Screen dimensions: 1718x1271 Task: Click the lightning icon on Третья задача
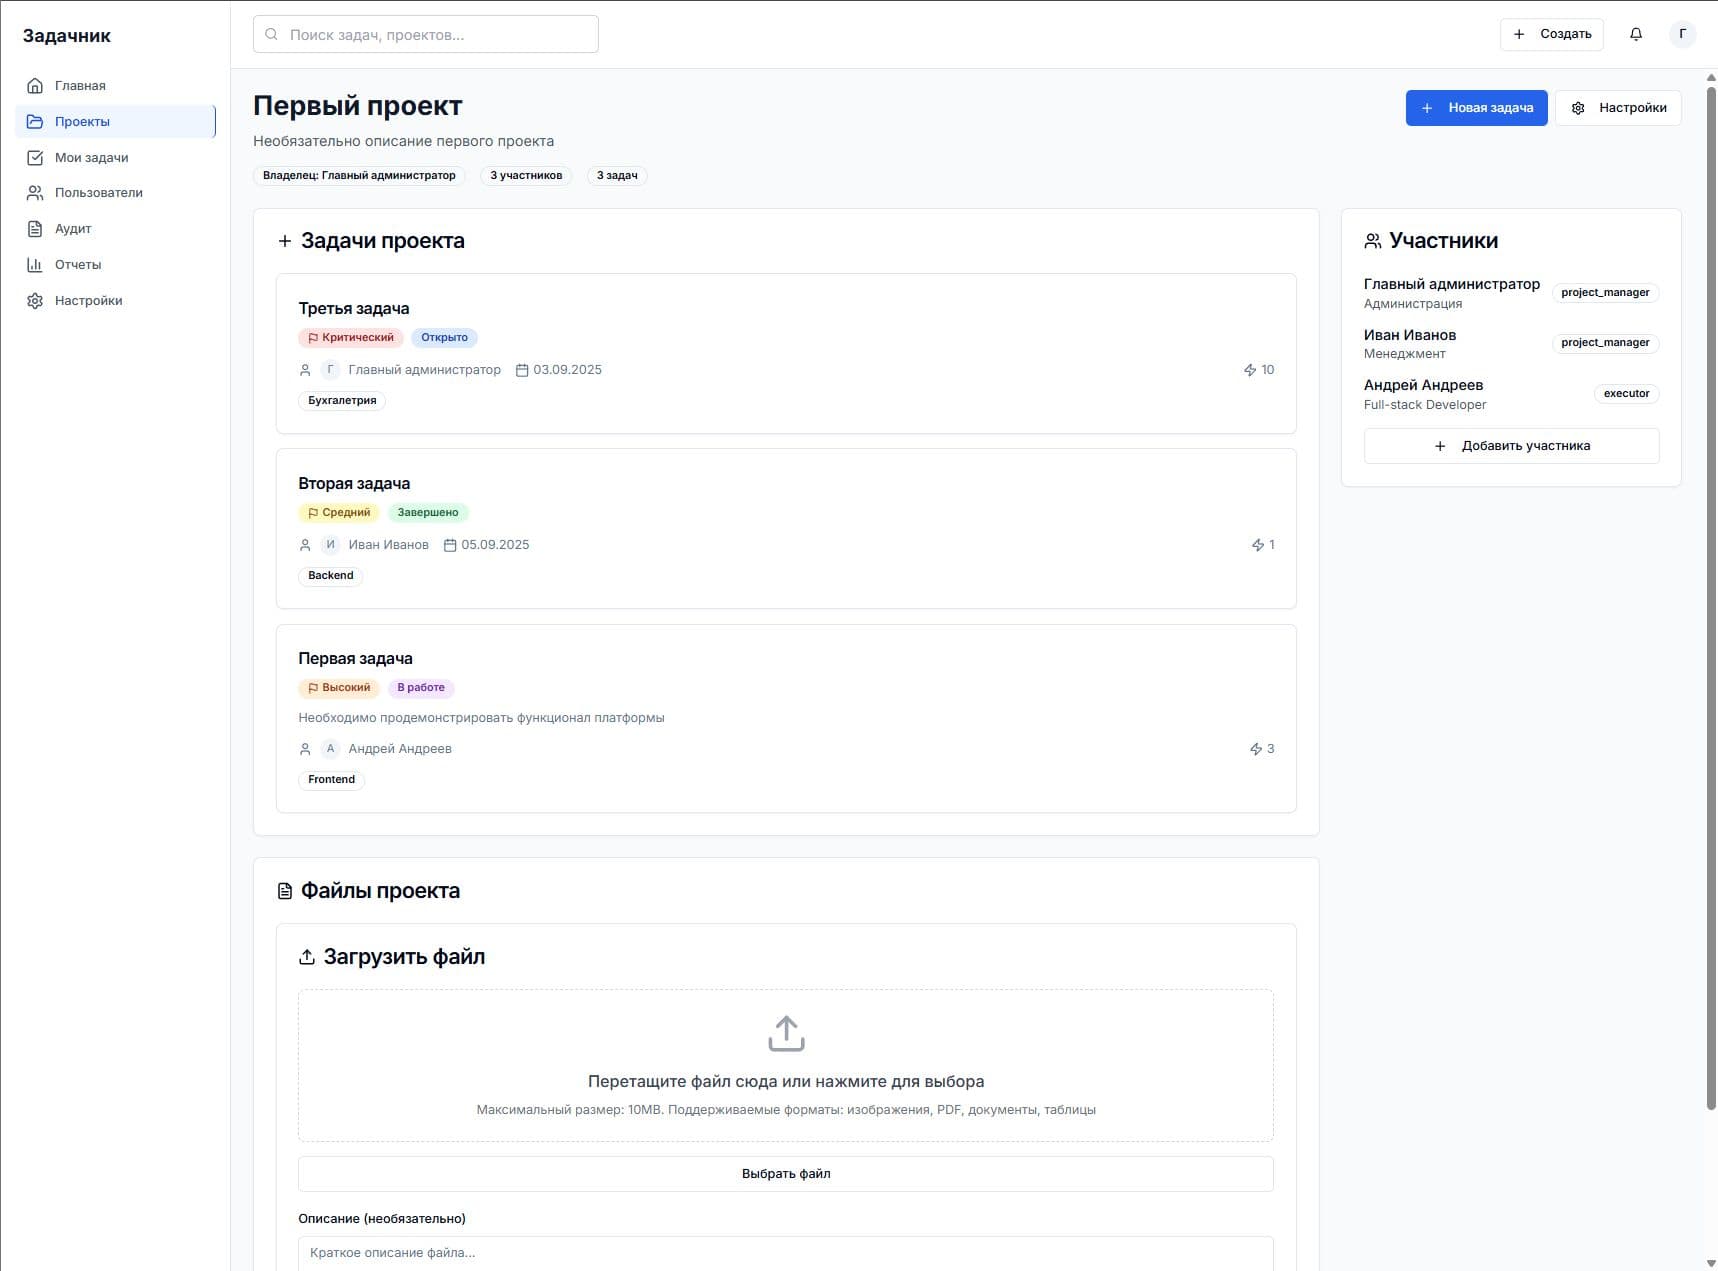1250,370
